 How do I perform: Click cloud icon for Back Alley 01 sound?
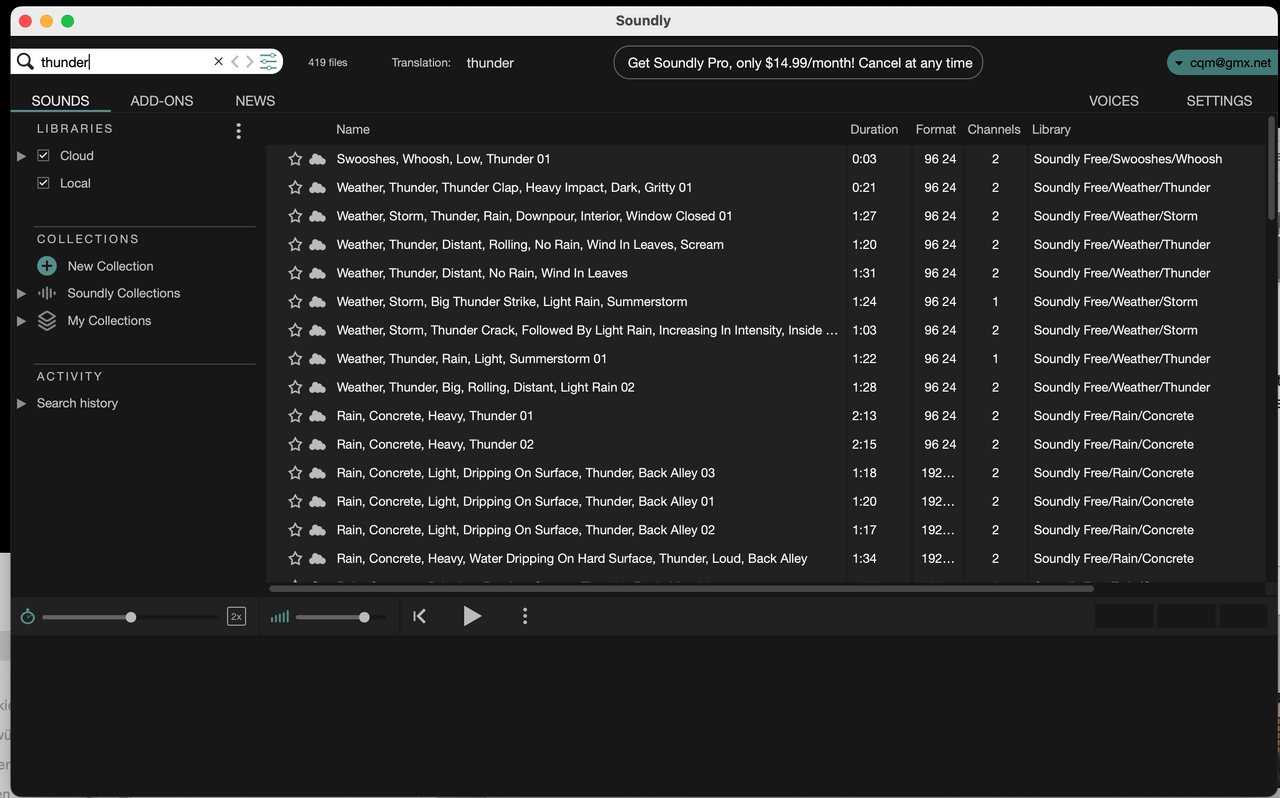pos(318,502)
